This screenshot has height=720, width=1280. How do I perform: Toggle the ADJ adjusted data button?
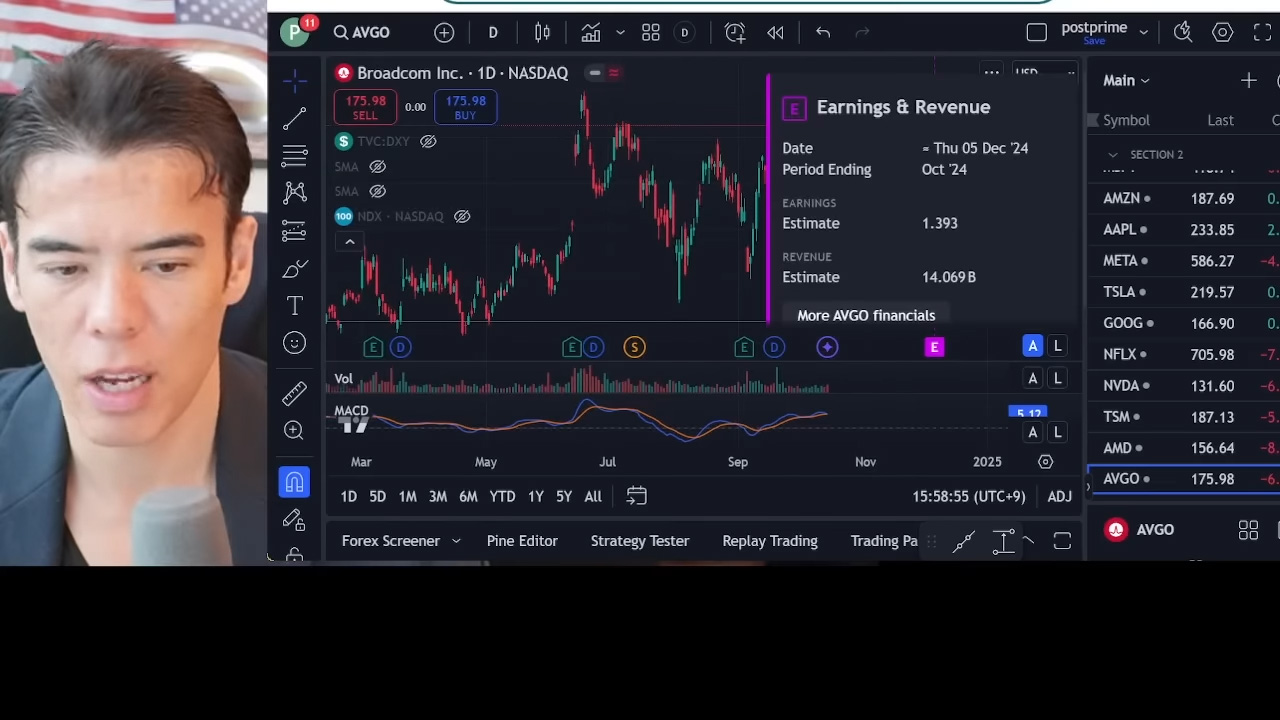point(1059,496)
